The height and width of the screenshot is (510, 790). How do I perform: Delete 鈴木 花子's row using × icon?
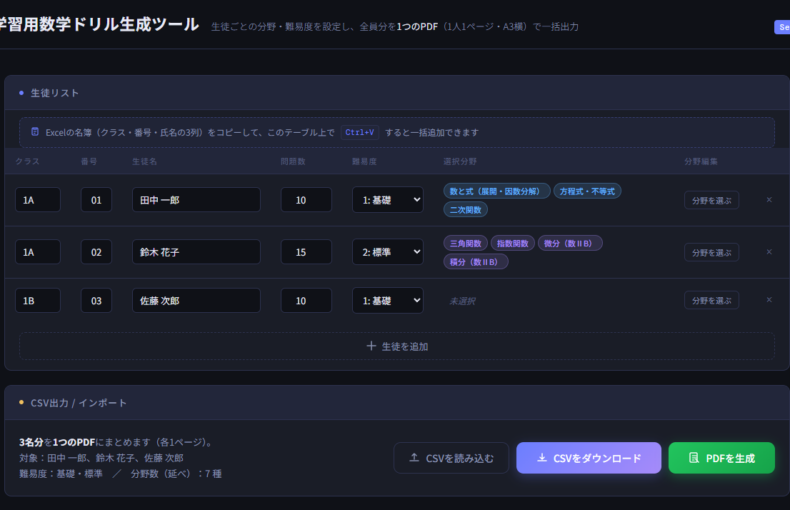(768, 252)
